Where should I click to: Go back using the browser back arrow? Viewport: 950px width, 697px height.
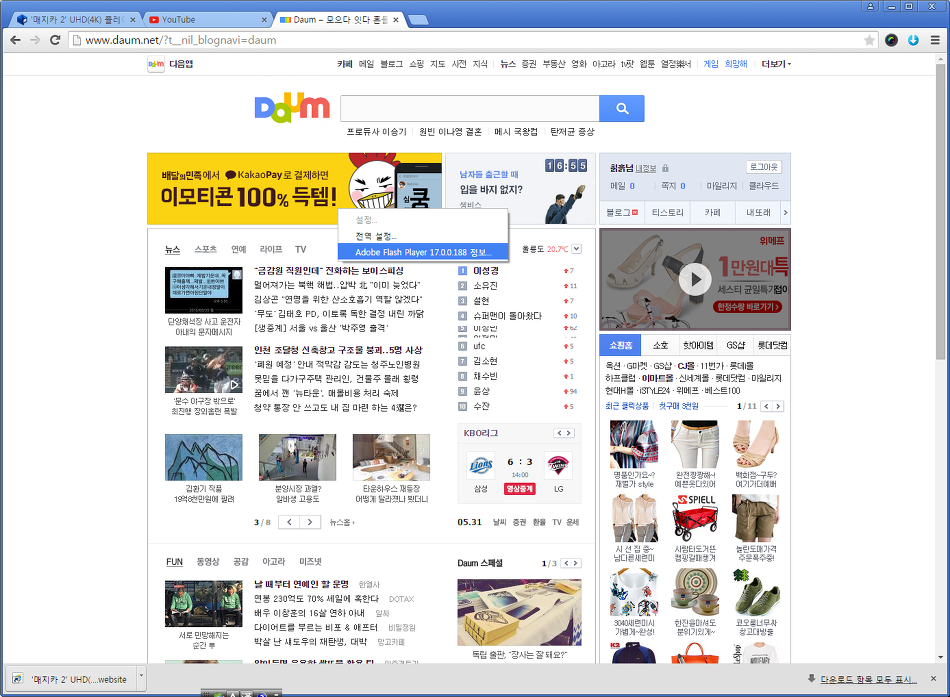(16, 40)
